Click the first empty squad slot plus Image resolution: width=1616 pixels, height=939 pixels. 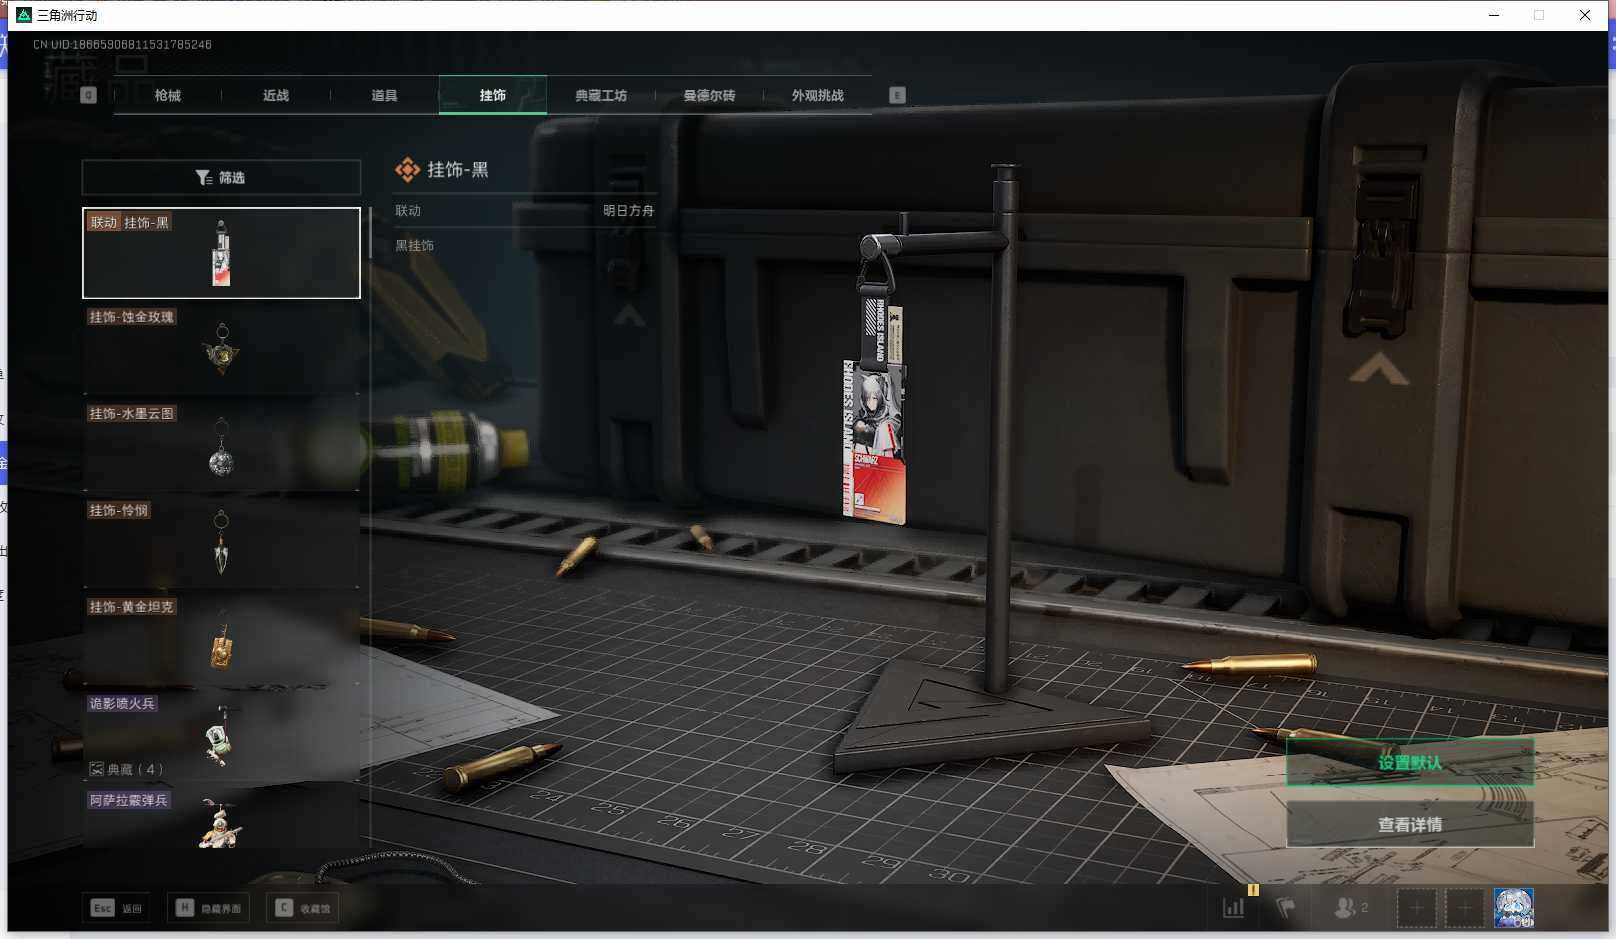1416,907
